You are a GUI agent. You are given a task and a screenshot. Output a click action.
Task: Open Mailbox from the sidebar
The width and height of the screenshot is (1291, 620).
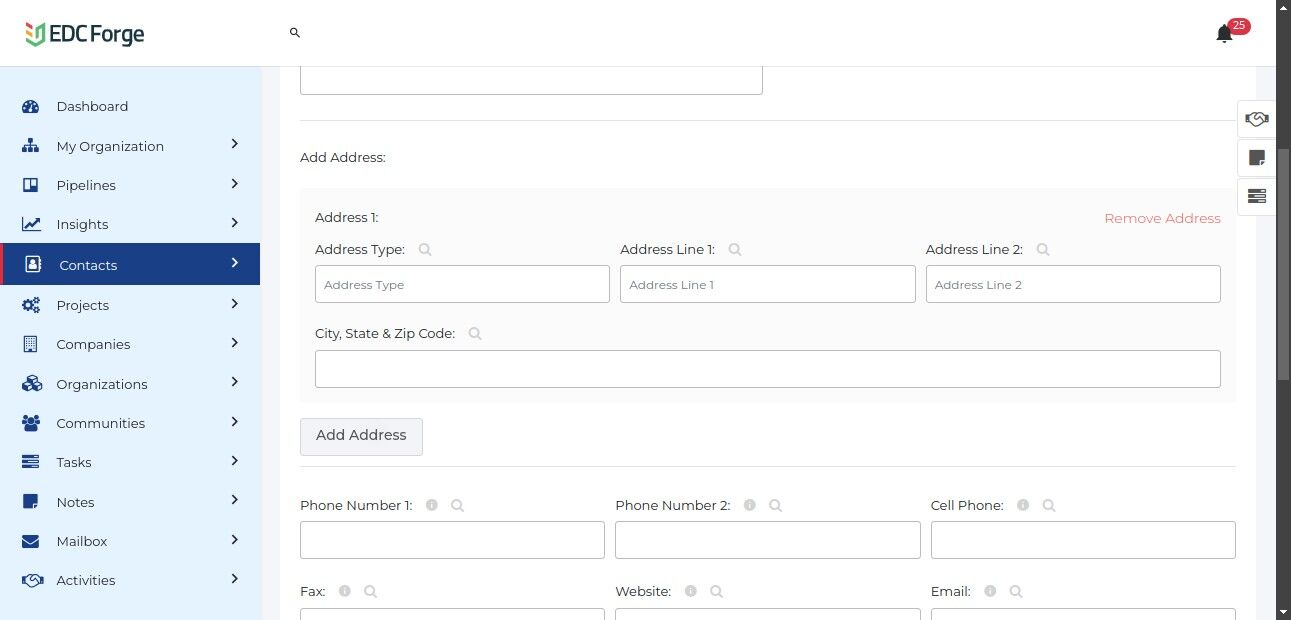point(82,541)
